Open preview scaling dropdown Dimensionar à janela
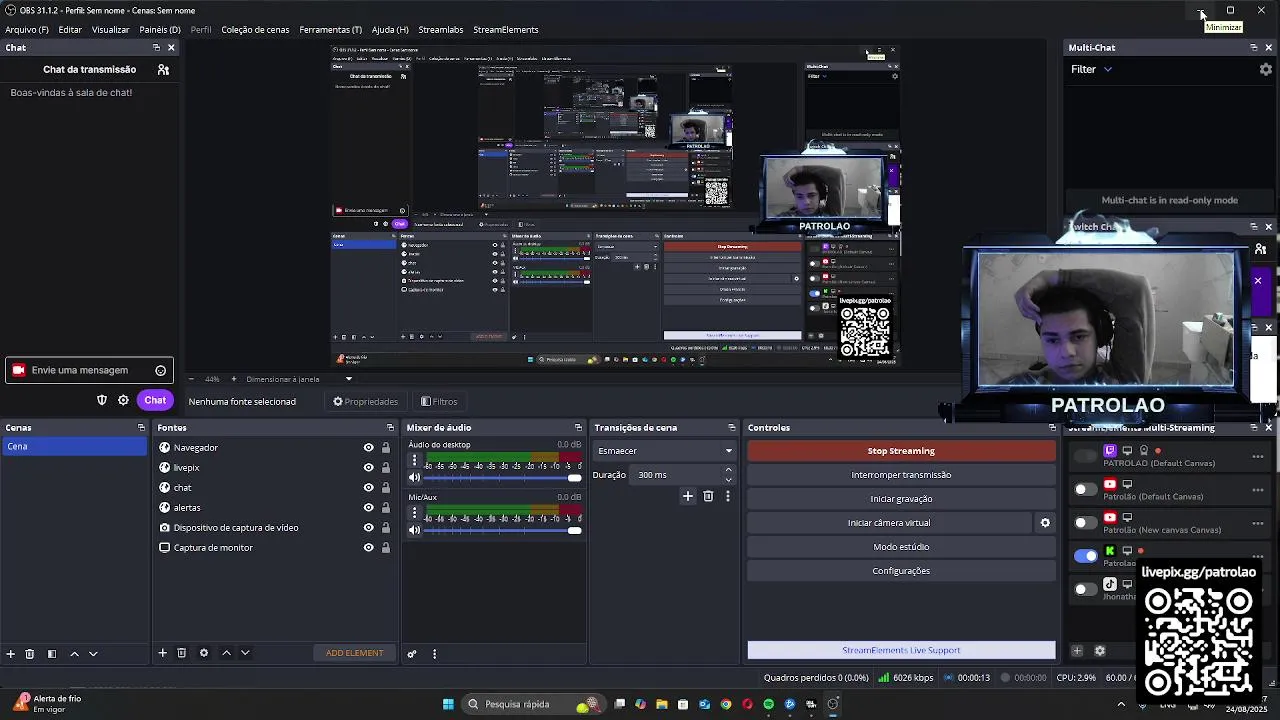1280x720 pixels. [299, 379]
